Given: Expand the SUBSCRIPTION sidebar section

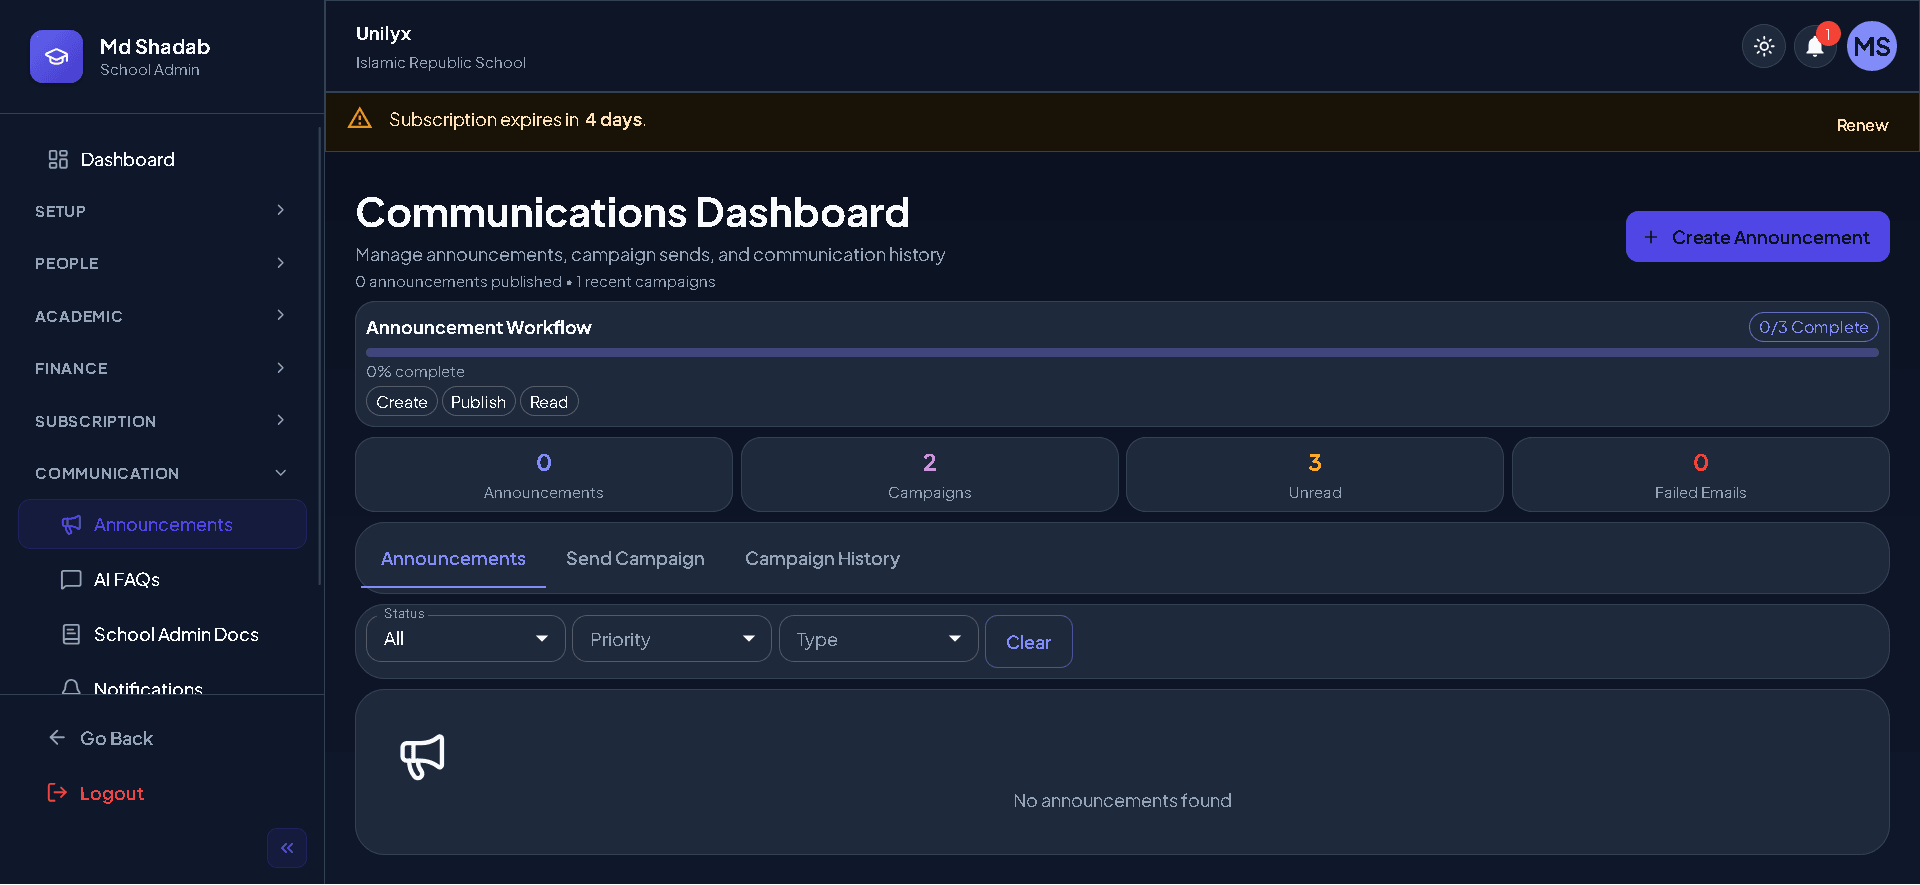Looking at the screenshot, I should point(160,421).
